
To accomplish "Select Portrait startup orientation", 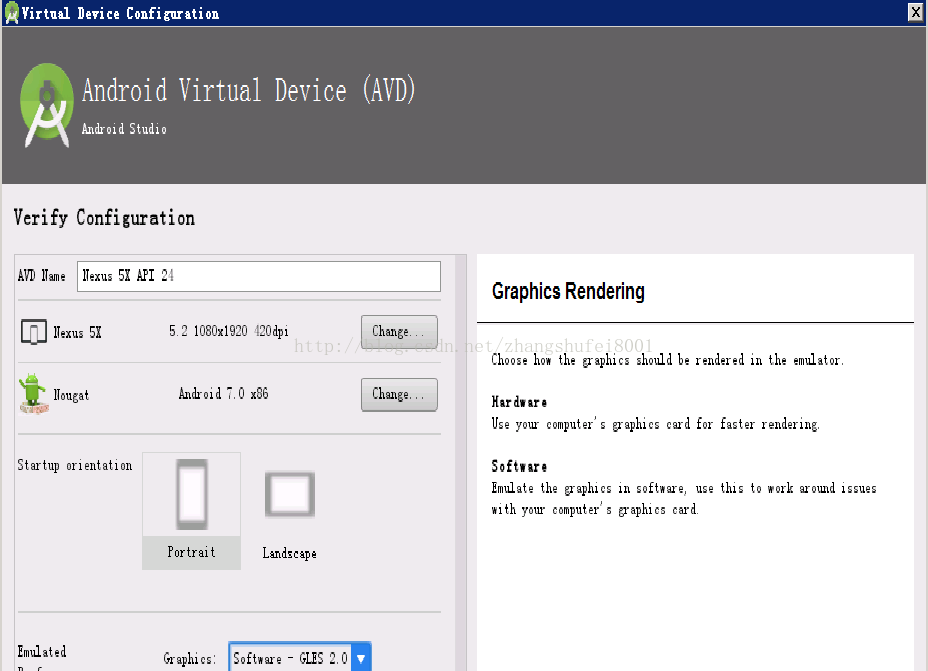I will coord(191,511).
